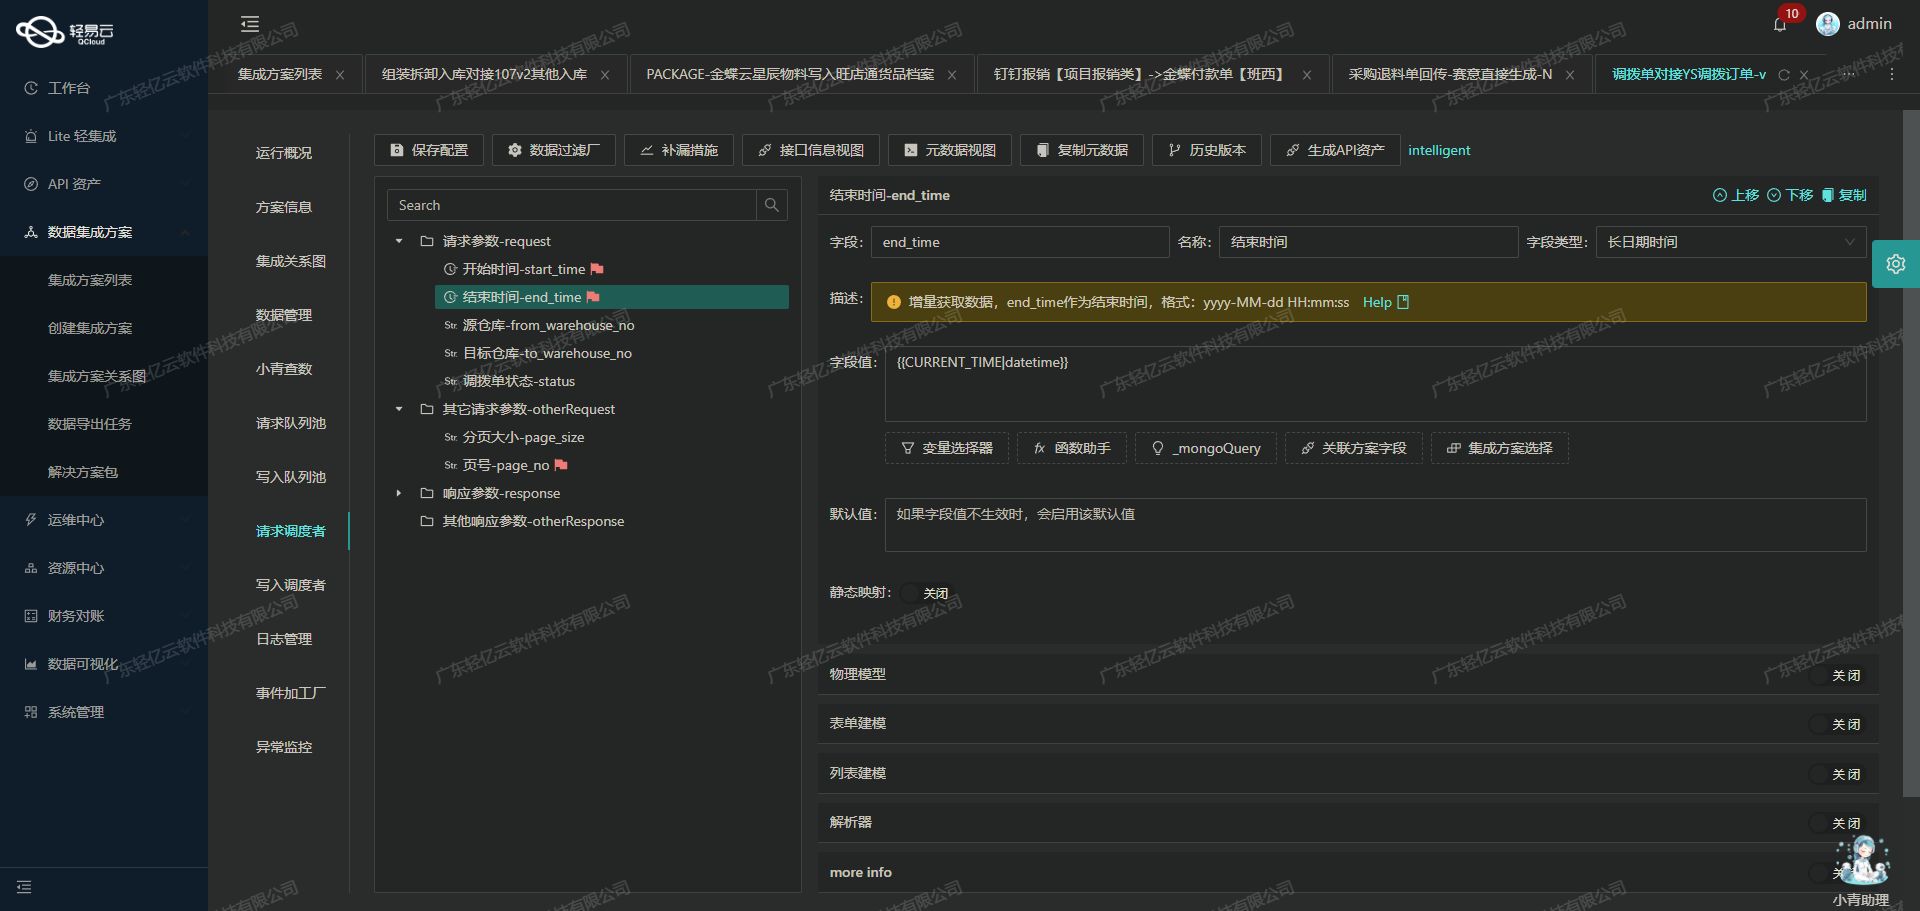The image size is (1920, 911).
Task: Open 创建集成方案 in the sidebar
Action: point(90,328)
